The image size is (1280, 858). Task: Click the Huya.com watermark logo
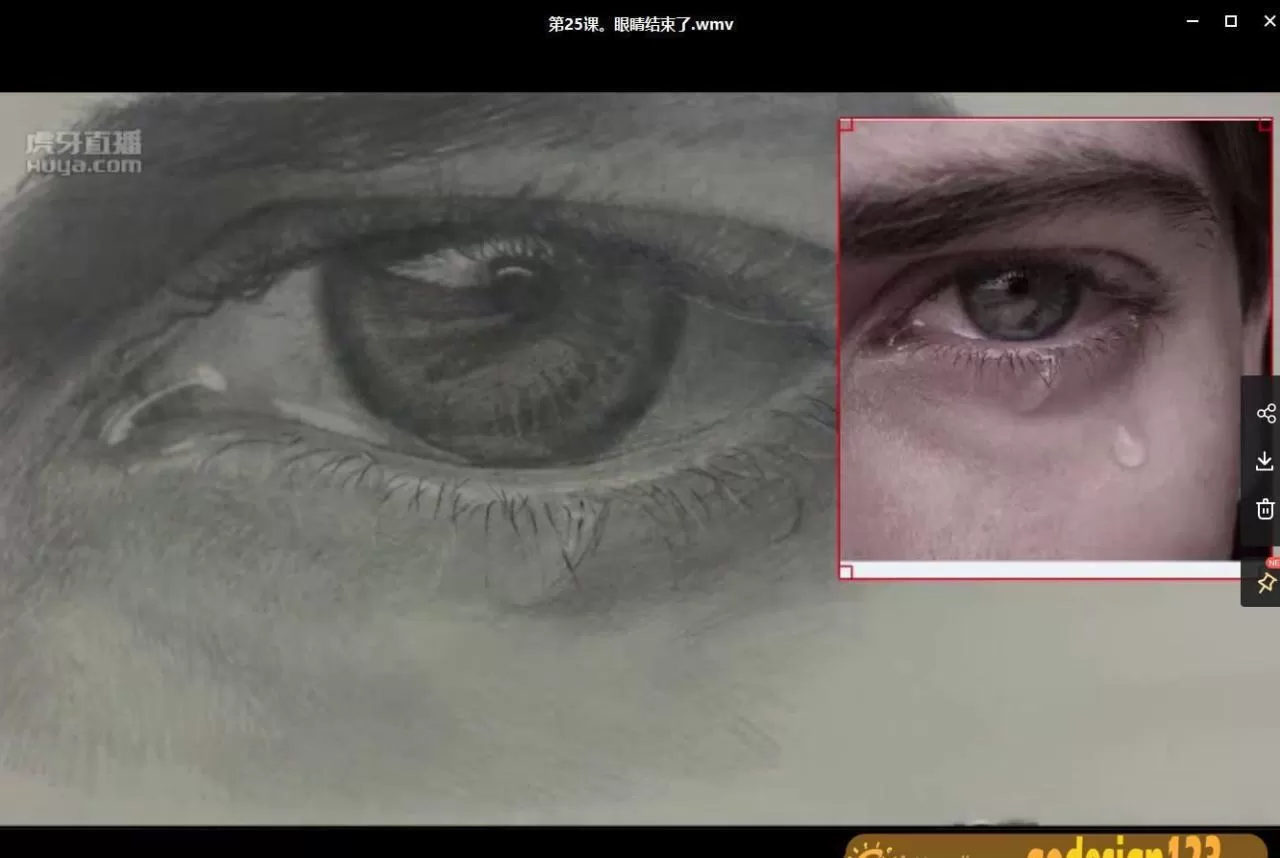click(x=84, y=153)
